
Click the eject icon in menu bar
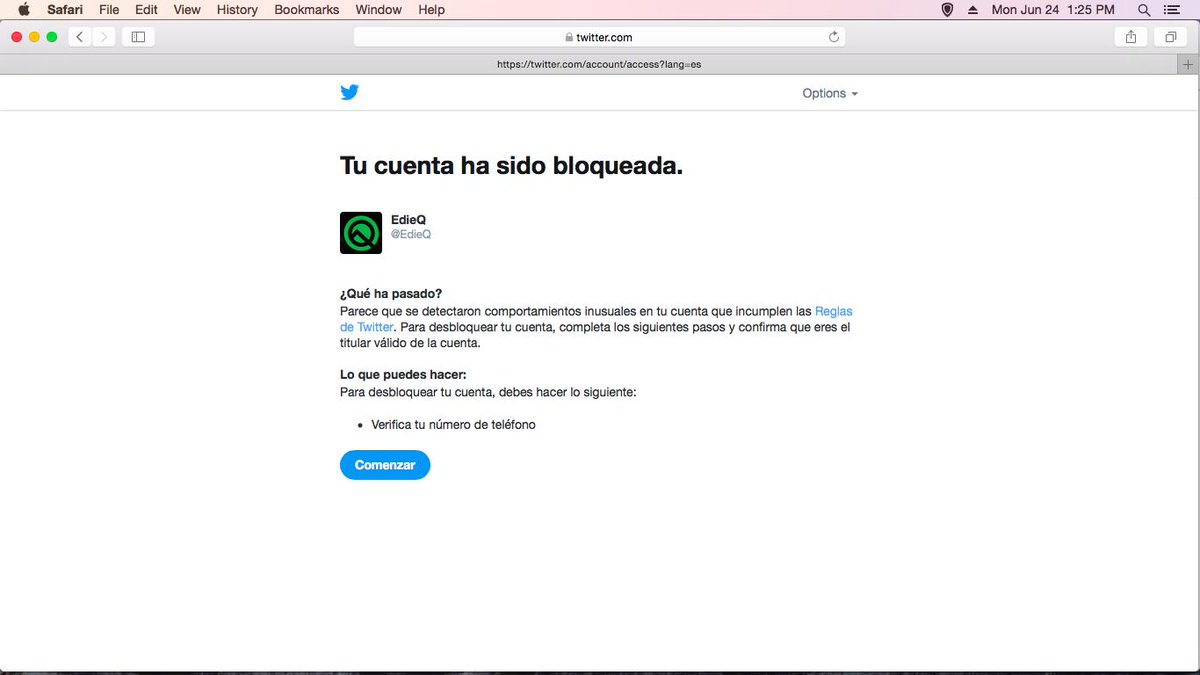[972, 10]
